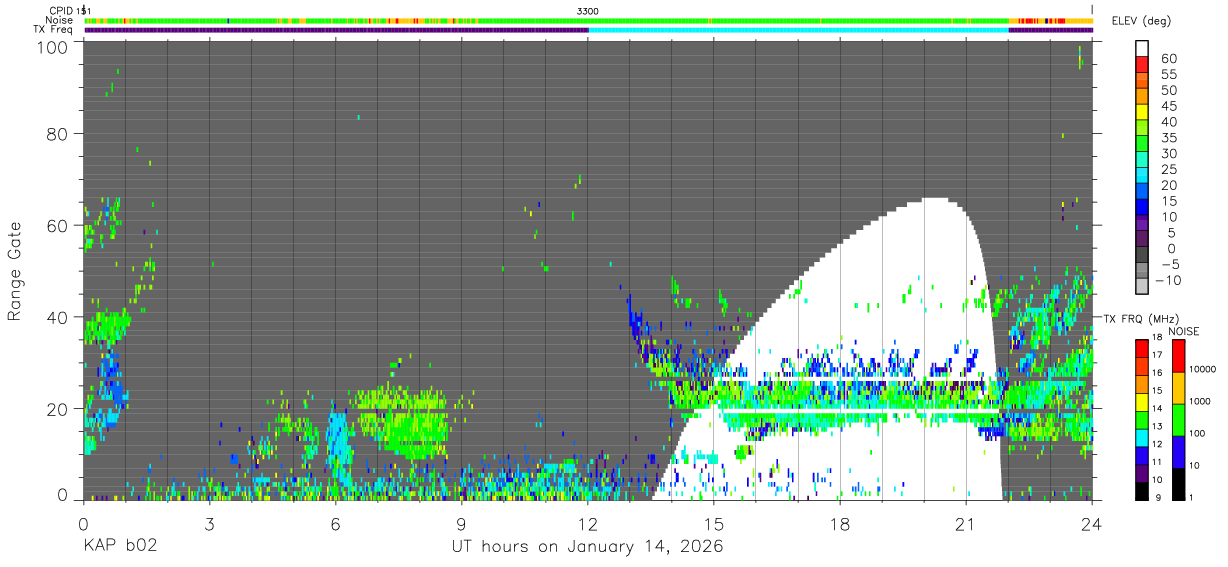Click the "12" tick on UT hours axis
The height and width of the screenshot is (567, 1228).
click(x=588, y=523)
